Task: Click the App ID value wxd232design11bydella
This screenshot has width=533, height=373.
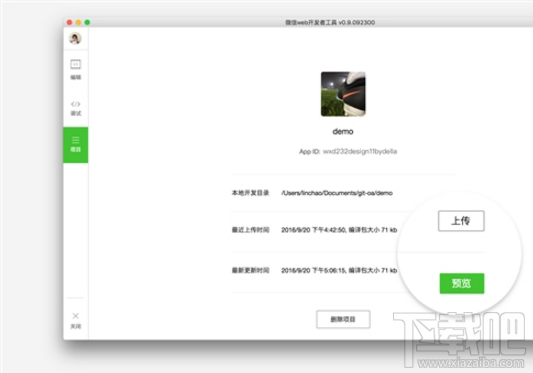Action: click(x=360, y=151)
